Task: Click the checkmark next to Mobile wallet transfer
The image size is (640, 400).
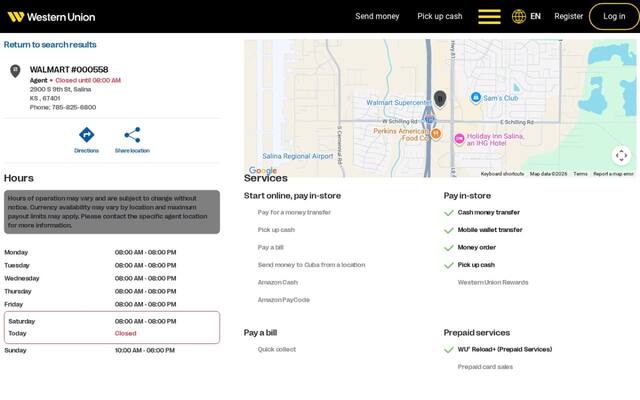Action: [449, 230]
